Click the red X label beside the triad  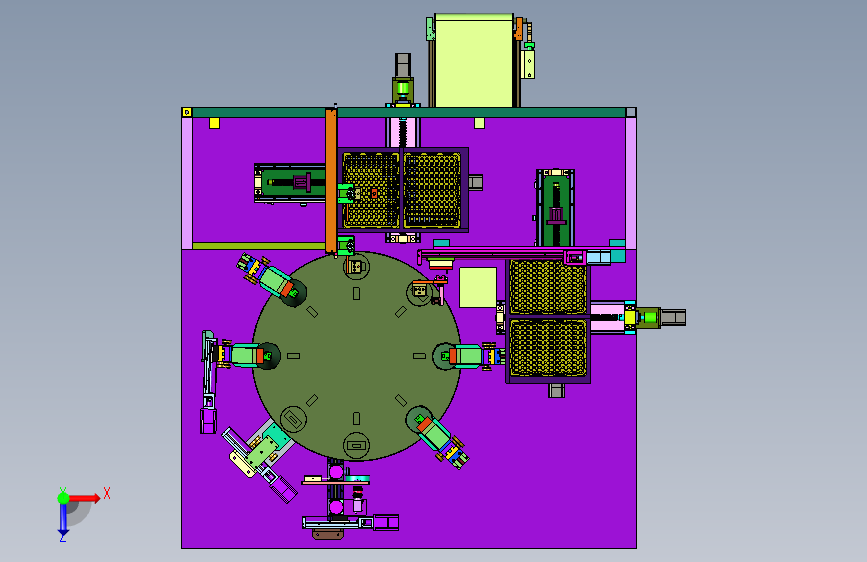[107, 493]
